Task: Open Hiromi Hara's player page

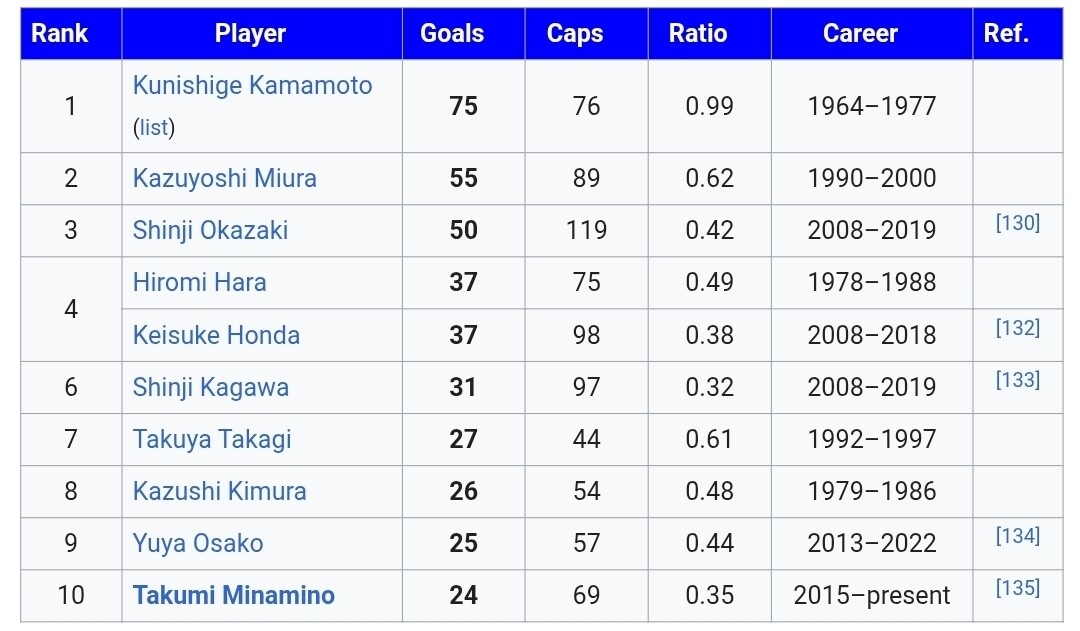Action: tap(199, 283)
